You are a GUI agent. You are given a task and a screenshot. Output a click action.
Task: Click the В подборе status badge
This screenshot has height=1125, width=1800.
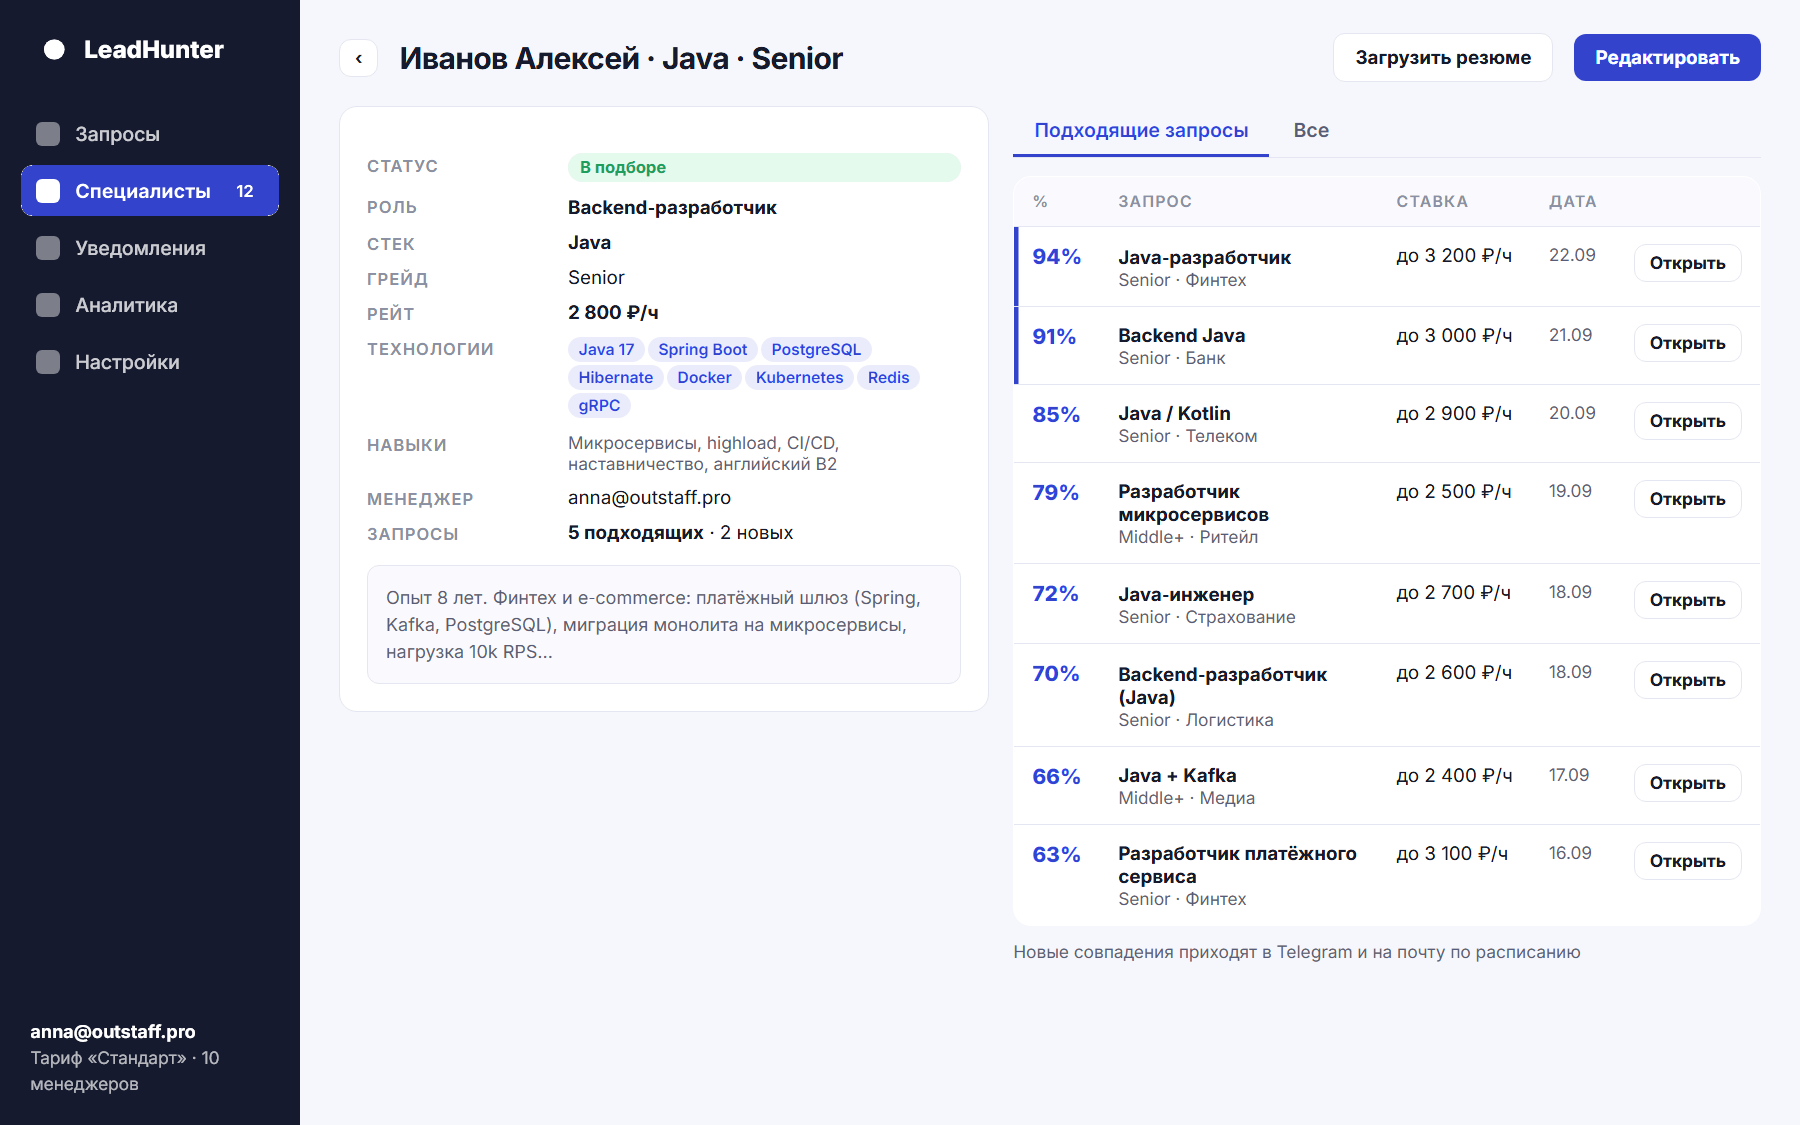(x=764, y=167)
